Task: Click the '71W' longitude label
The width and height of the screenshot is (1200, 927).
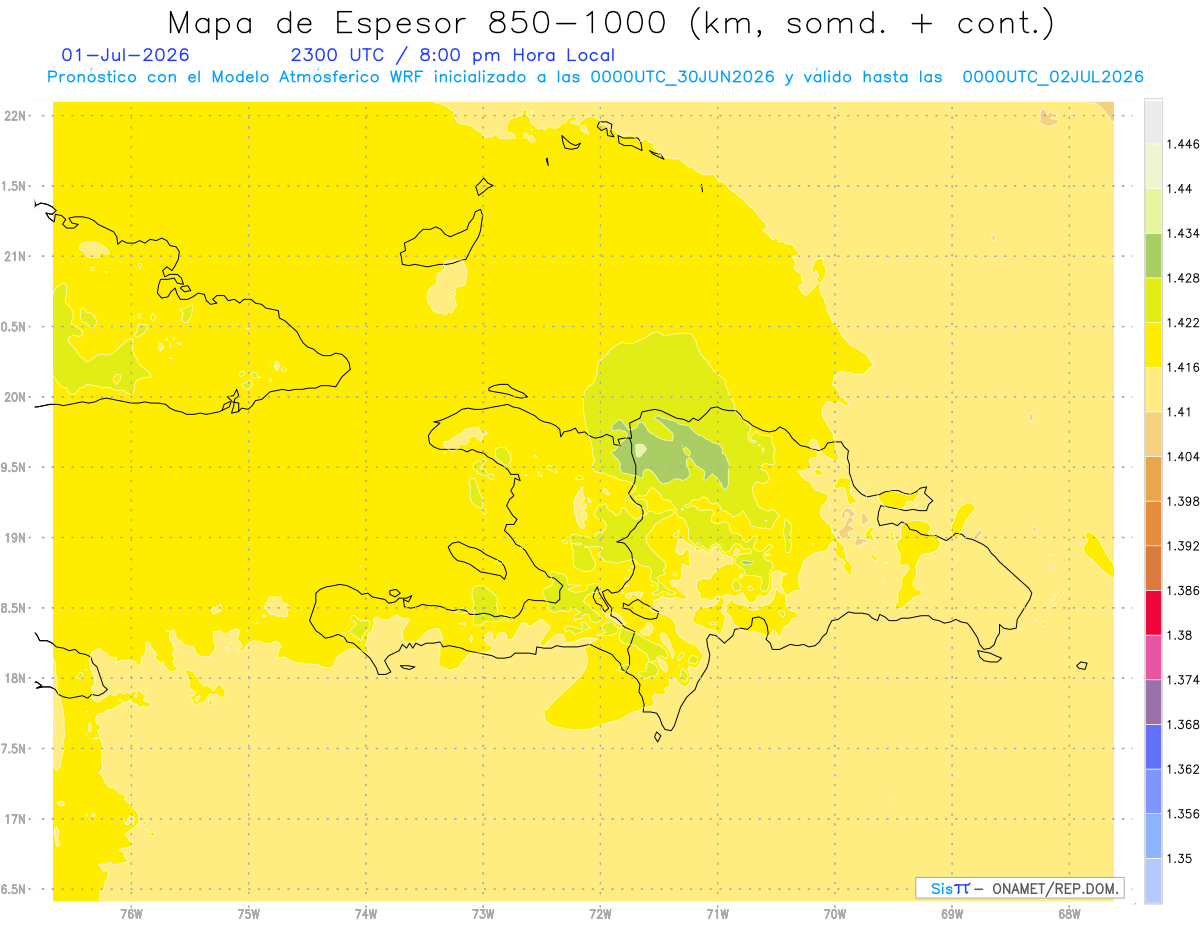Action: click(x=718, y=913)
